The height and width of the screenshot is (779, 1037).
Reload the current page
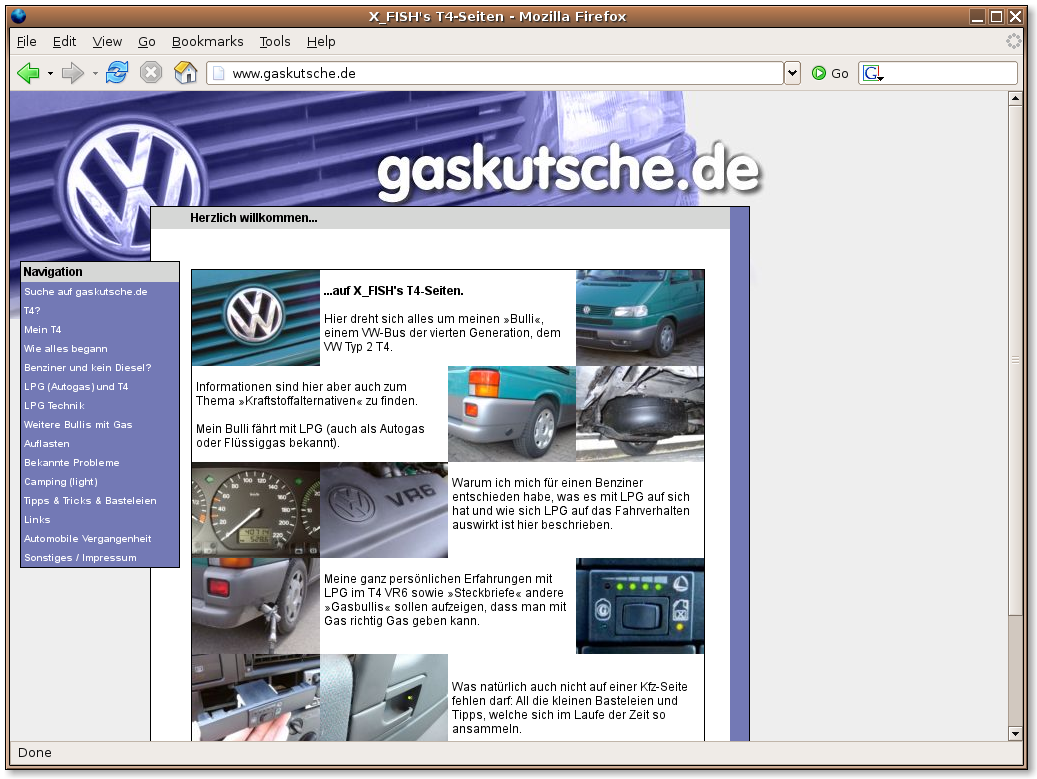point(117,73)
